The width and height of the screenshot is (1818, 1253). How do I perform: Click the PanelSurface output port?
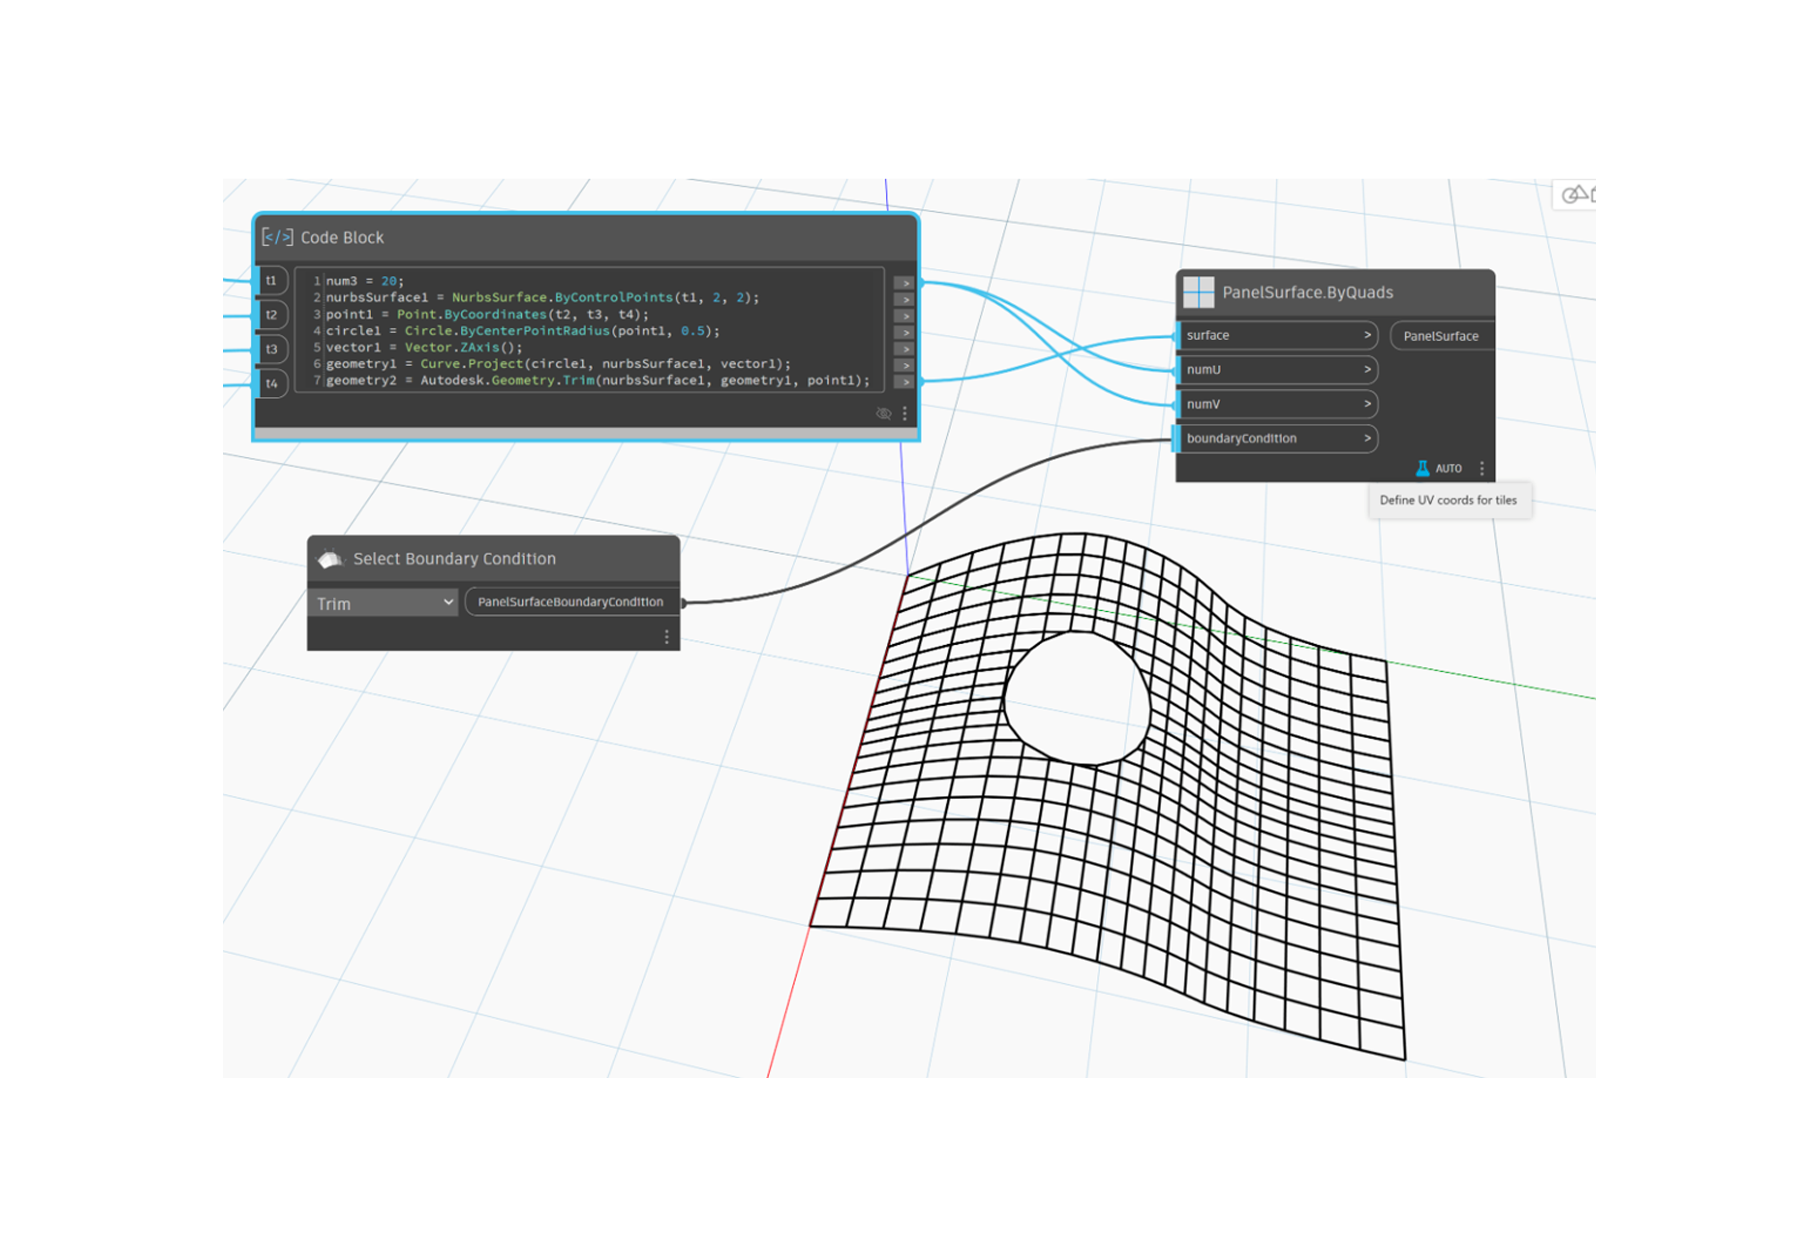[1440, 336]
